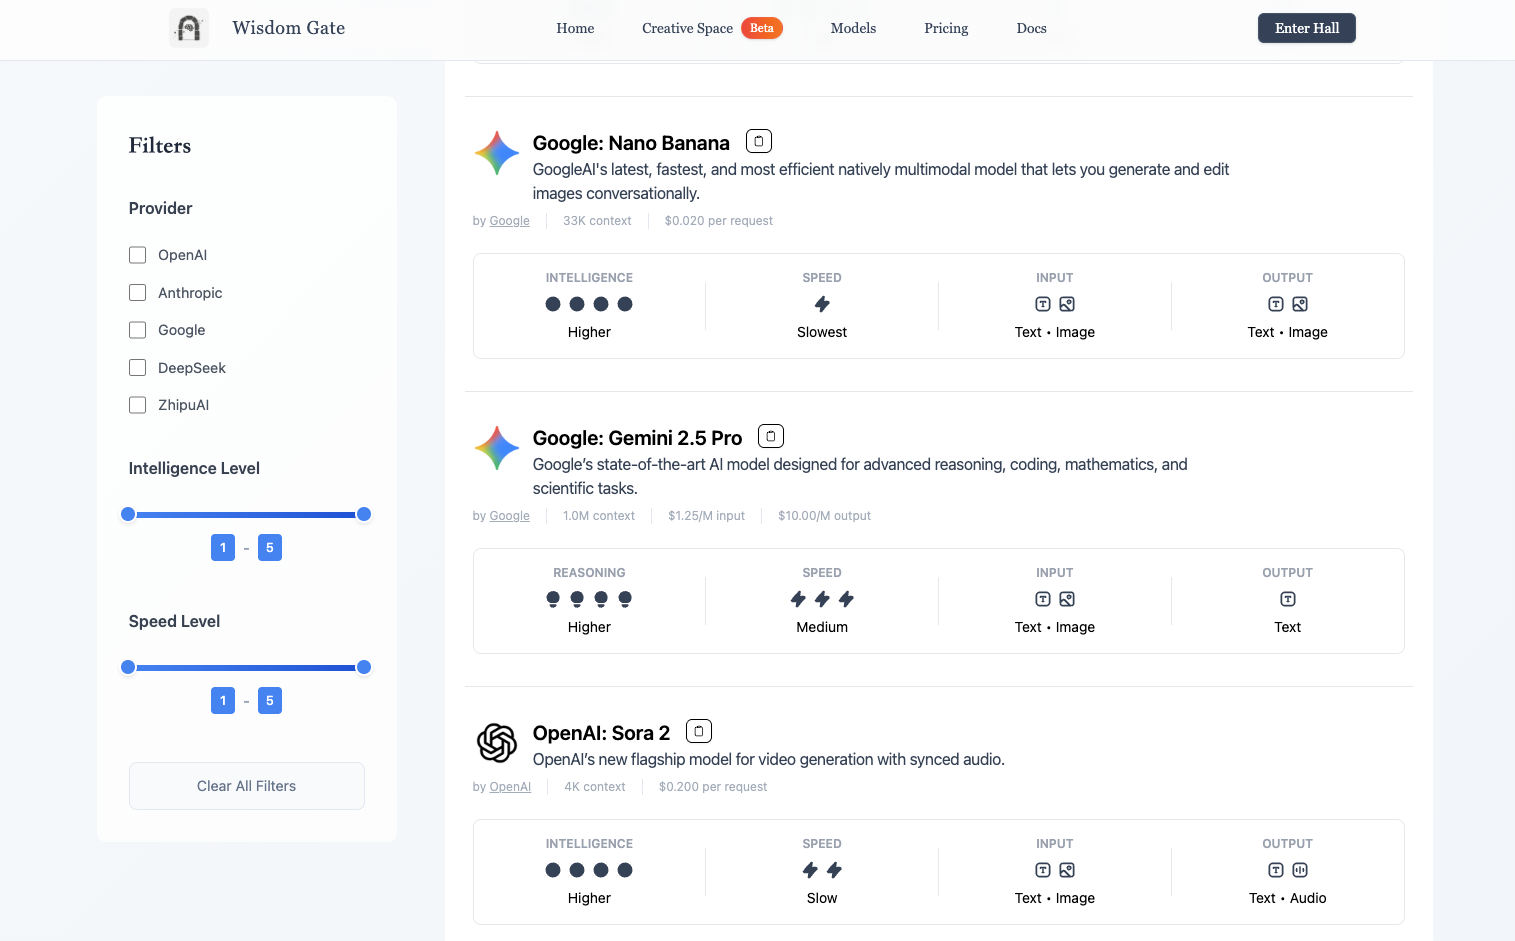Click the Speed Level slider left handle
Image resolution: width=1515 pixels, height=941 pixels.
pos(128,667)
